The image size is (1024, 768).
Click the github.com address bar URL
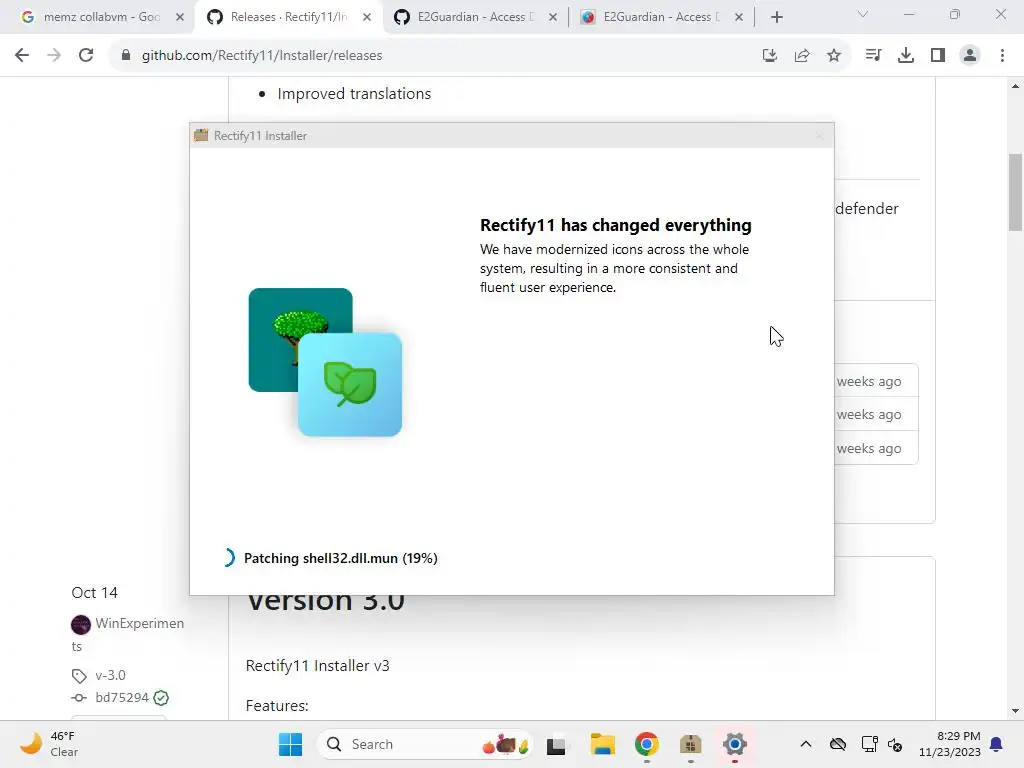pyautogui.click(x=262, y=56)
